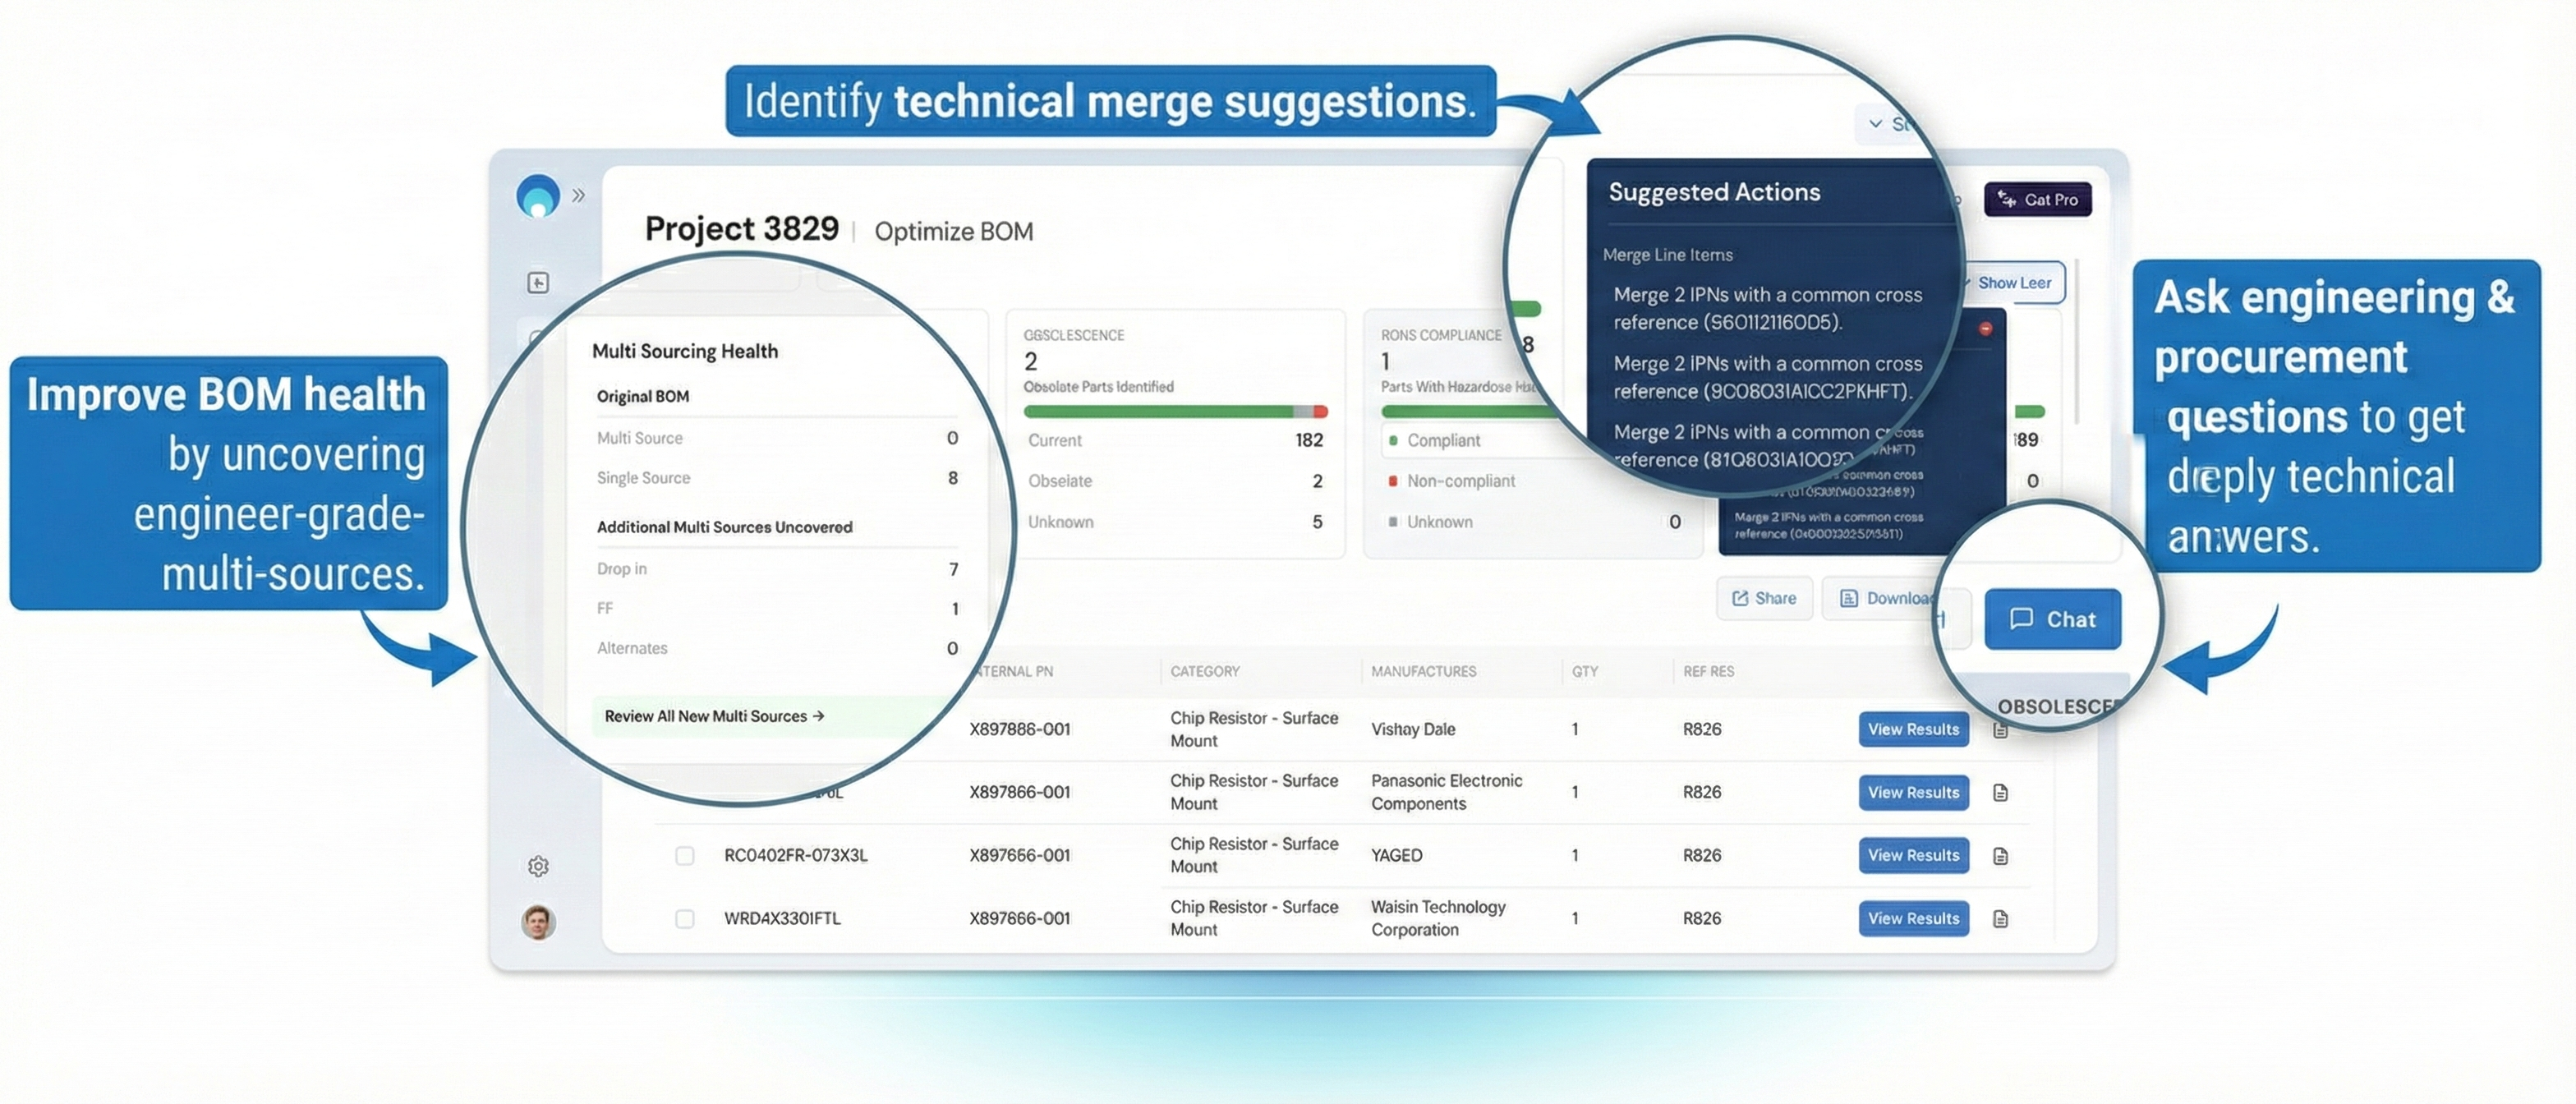Dismiss suggestion with red minus icon
Viewport: 2576px width, 1104px height.
1985,329
